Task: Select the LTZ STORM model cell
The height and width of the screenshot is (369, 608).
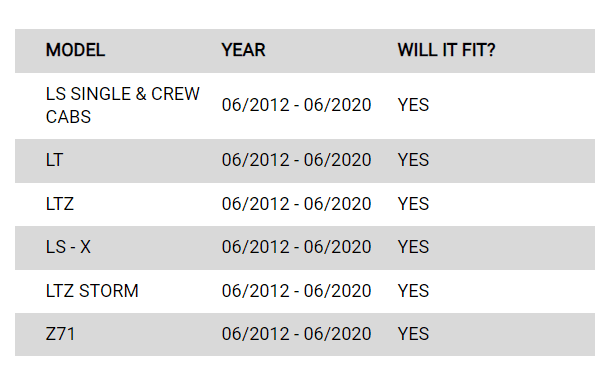Action: tap(92, 291)
